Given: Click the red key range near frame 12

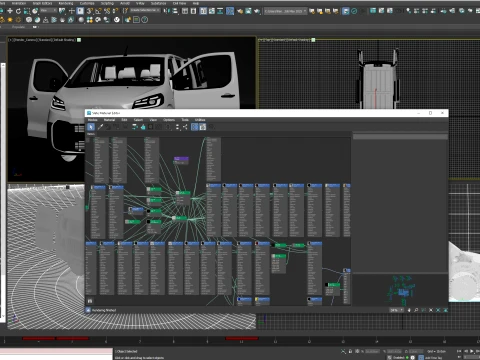Looking at the screenshot, I should (242, 339).
